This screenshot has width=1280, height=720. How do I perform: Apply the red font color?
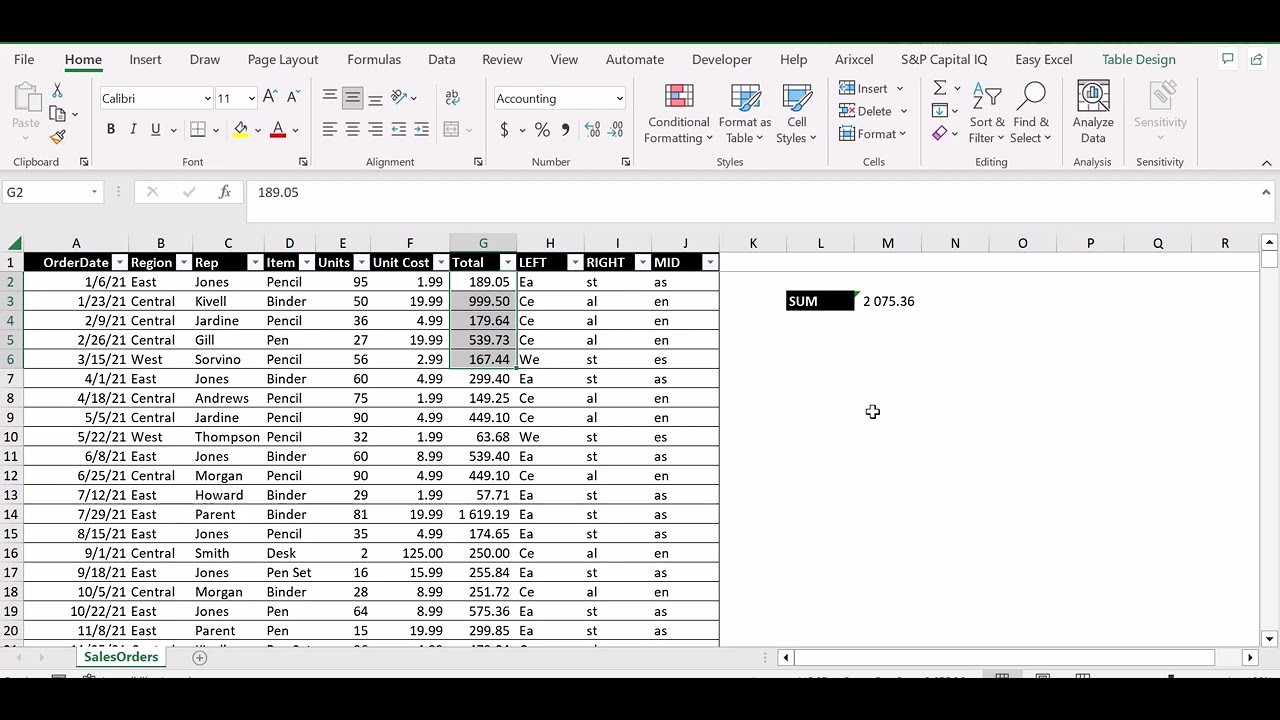278,129
